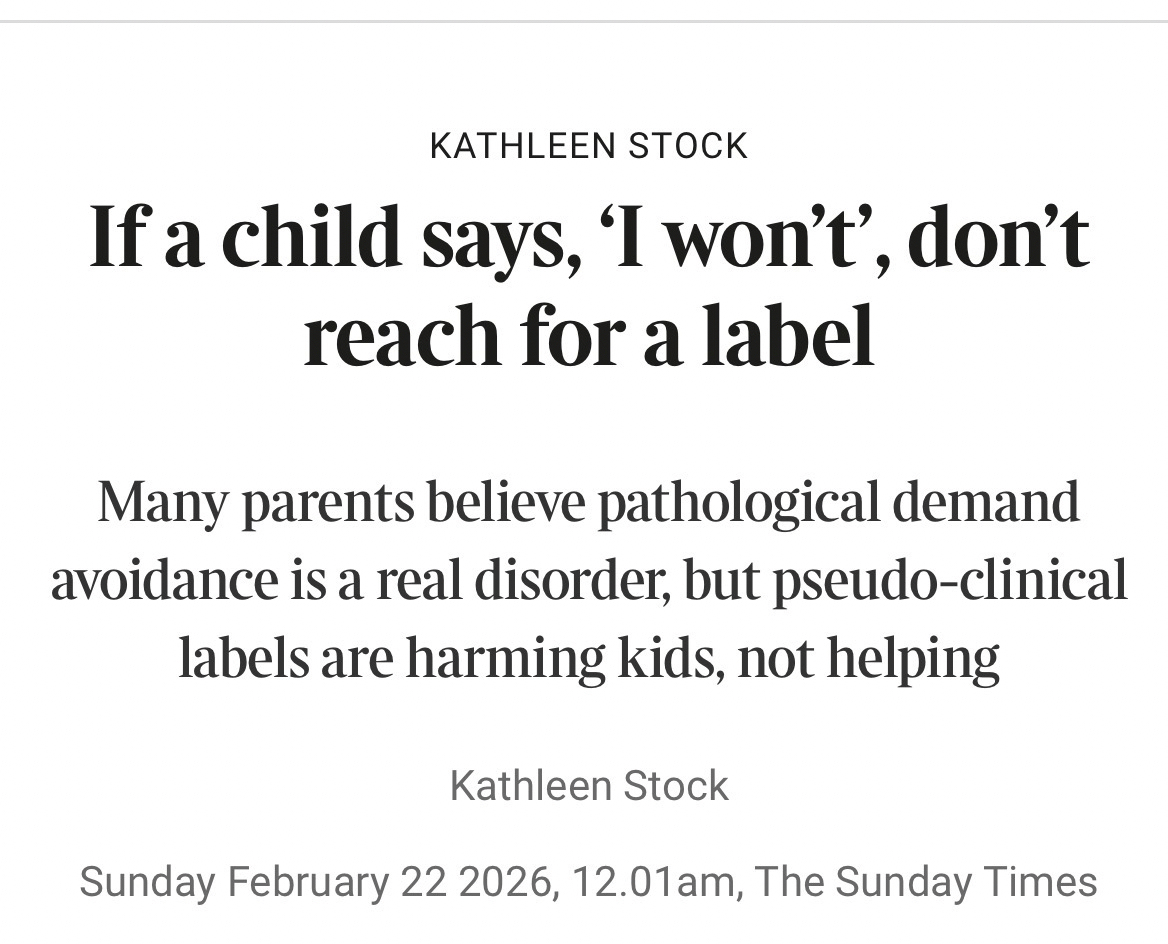Click the year "2026" in the dateline
The width and height of the screenshot is (1168, 944).
click(507, 882)
